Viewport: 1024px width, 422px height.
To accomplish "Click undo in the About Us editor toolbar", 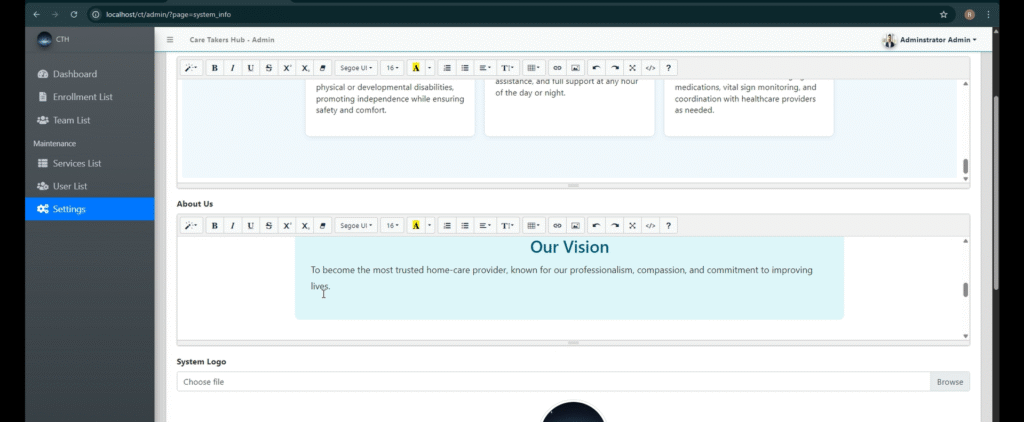I will [596, 225].
